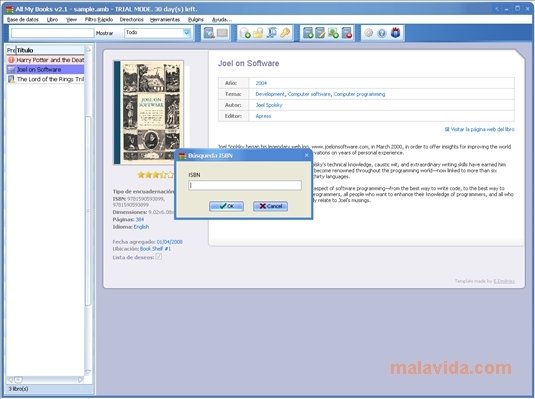The height and width of the screenshot is (399, 535).
Task: Click the green add loan person icon
Action: pos(333,33)
